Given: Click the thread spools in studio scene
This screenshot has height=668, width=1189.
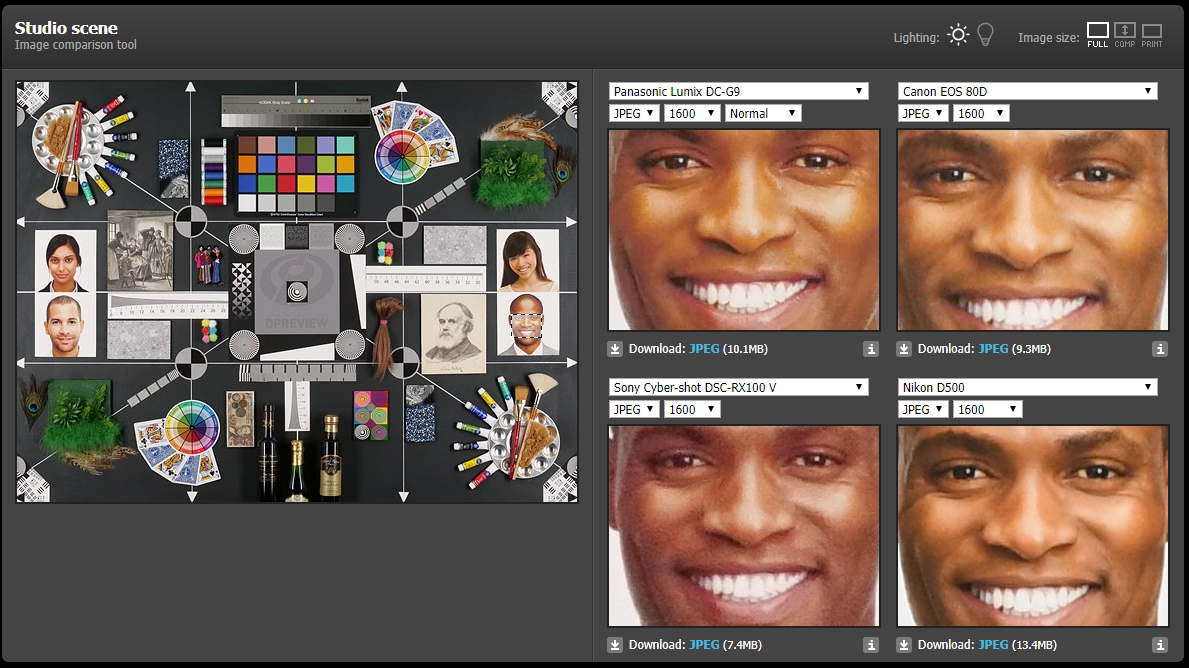Looking at the screenshot, I should click(x=213, y=172).
